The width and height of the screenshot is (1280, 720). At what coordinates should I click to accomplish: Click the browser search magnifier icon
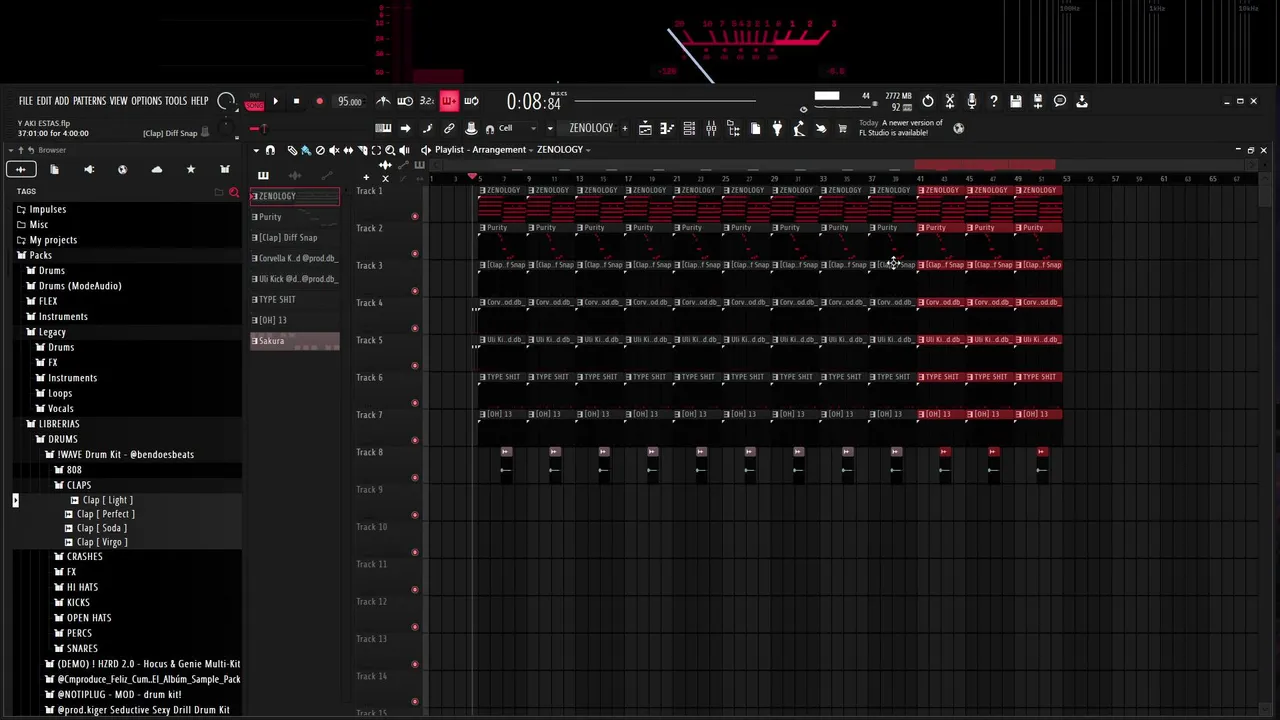234,192
